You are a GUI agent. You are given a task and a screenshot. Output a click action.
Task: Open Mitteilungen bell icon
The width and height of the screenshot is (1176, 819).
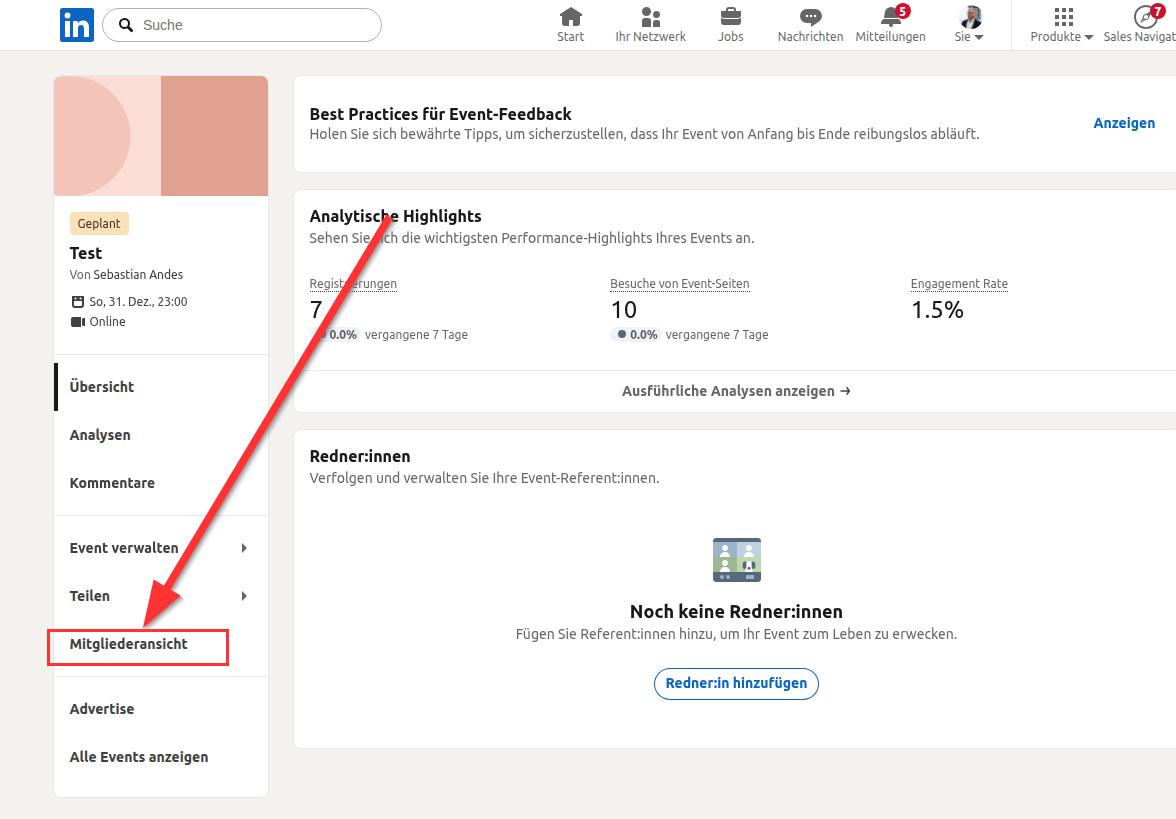pos(891,18)
